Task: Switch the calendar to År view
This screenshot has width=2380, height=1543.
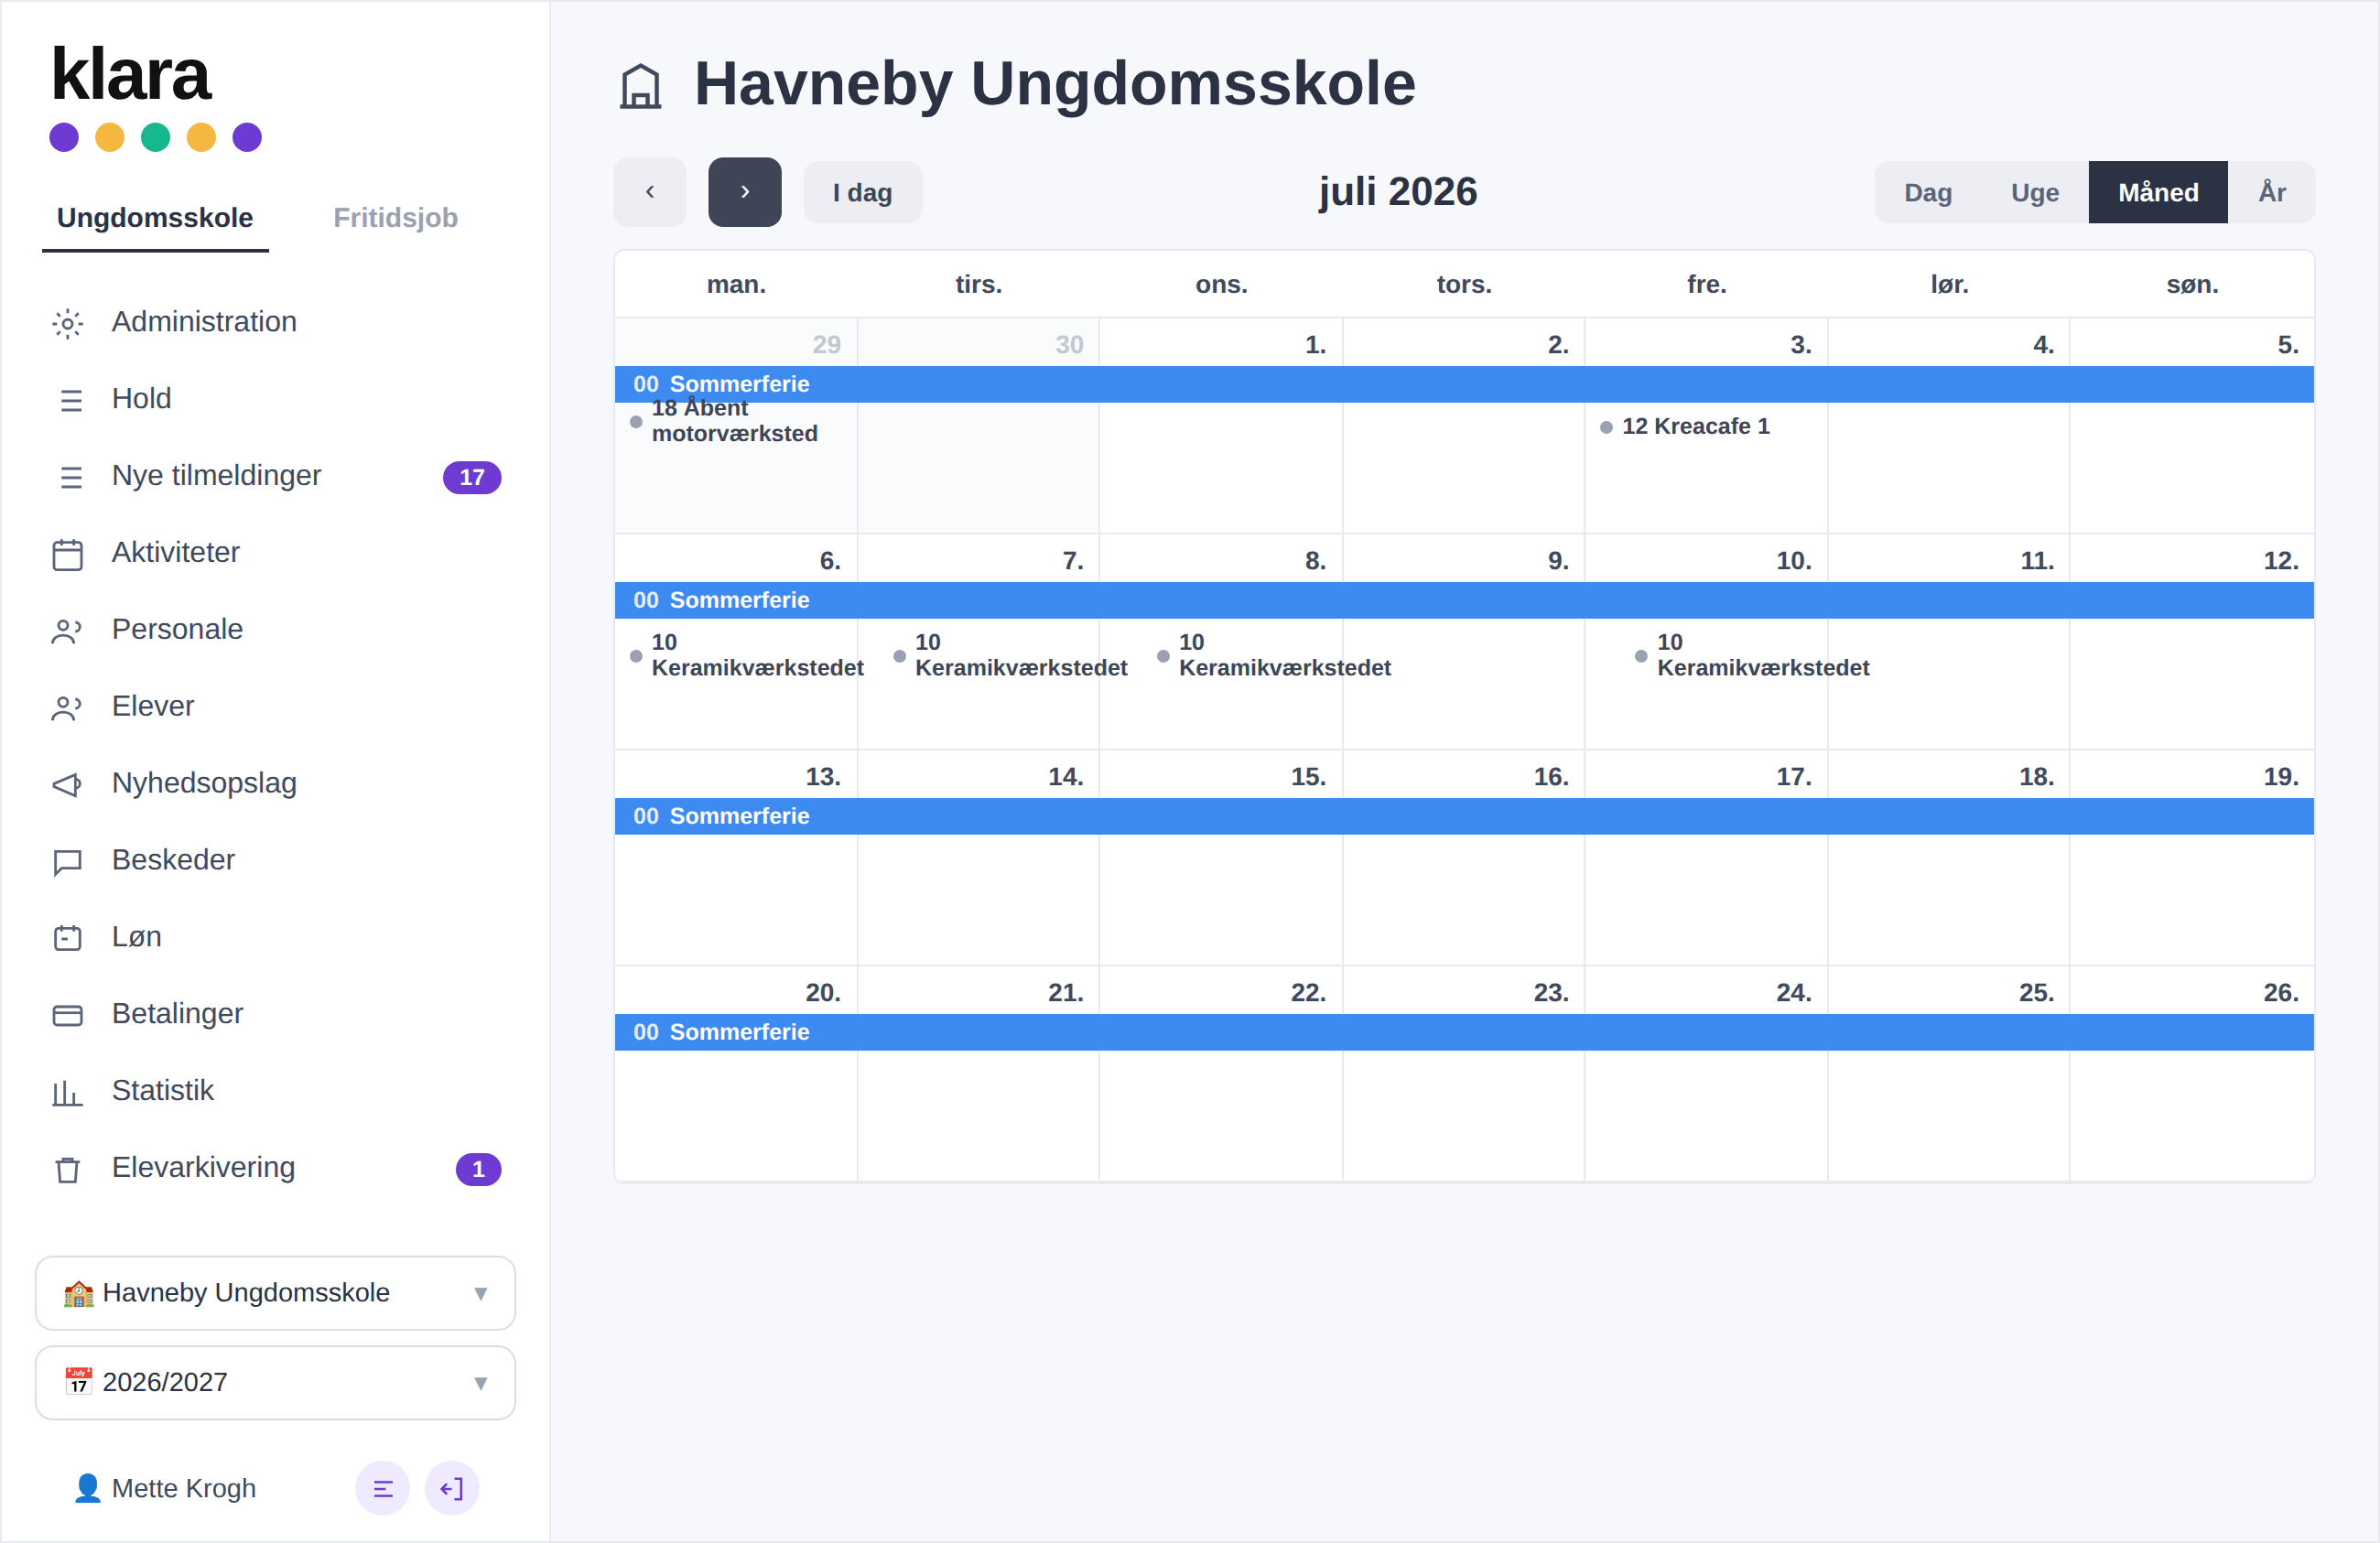Action: tap(2271, 192)
